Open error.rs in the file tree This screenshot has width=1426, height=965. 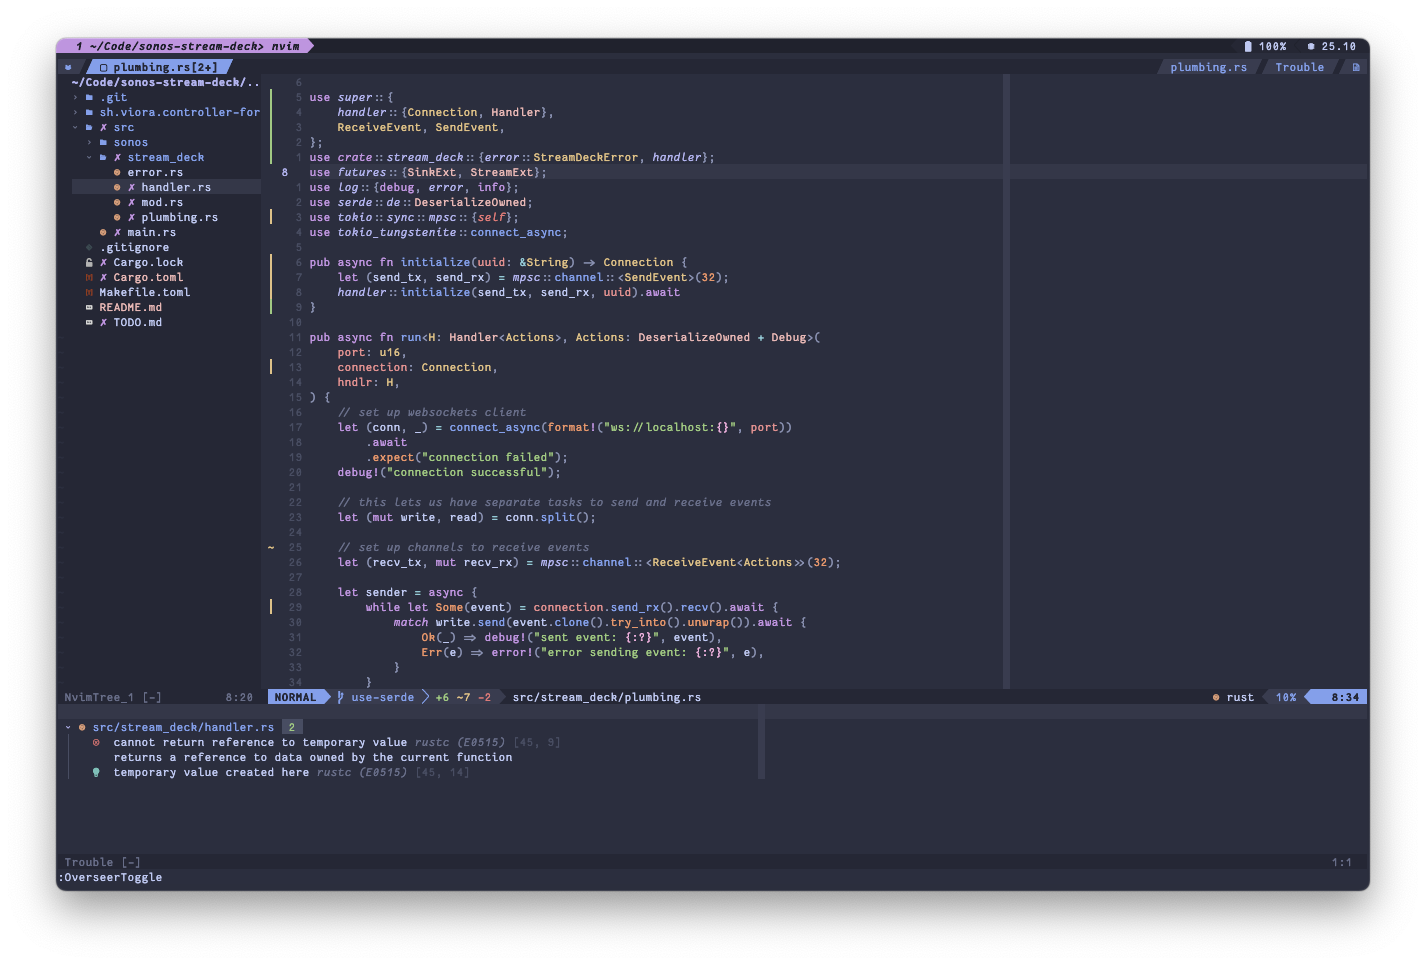155,173
